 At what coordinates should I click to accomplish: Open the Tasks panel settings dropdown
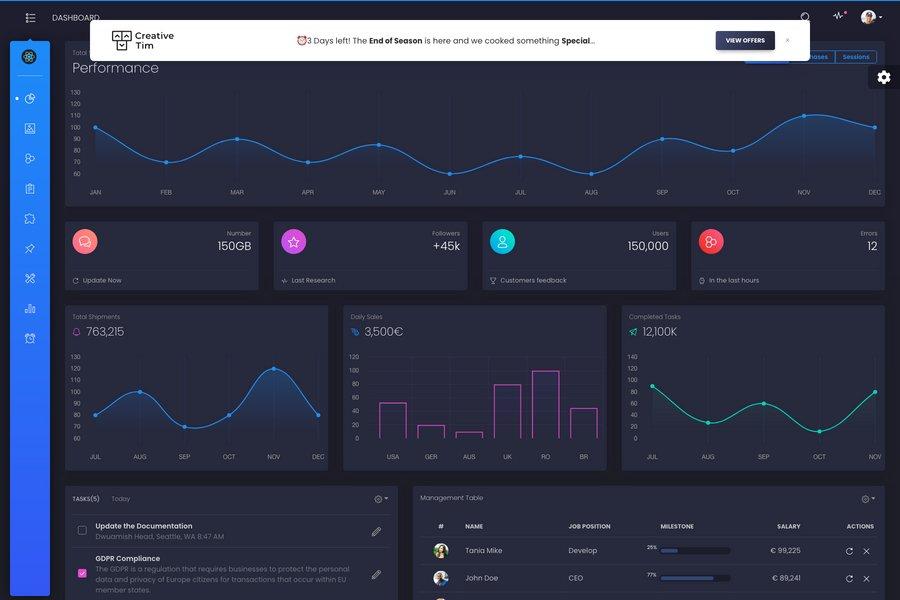tap(377, 498)
